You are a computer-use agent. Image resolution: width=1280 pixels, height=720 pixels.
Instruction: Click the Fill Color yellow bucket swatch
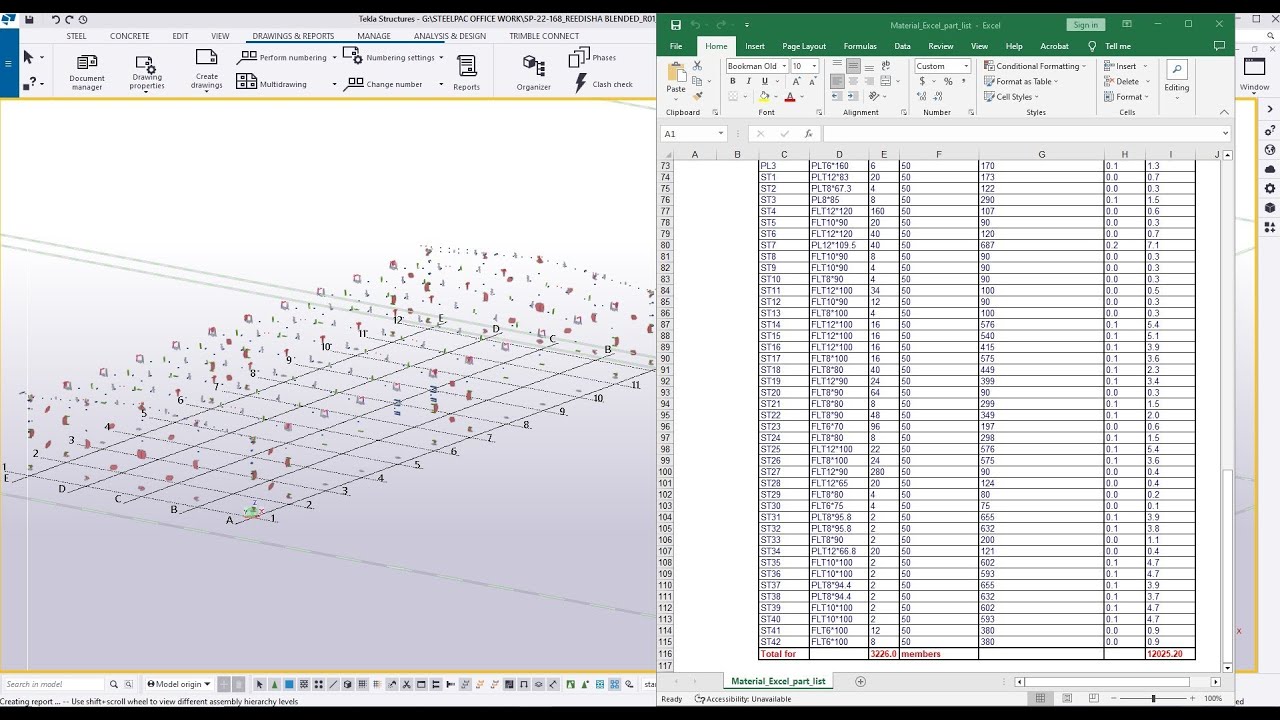764,97
